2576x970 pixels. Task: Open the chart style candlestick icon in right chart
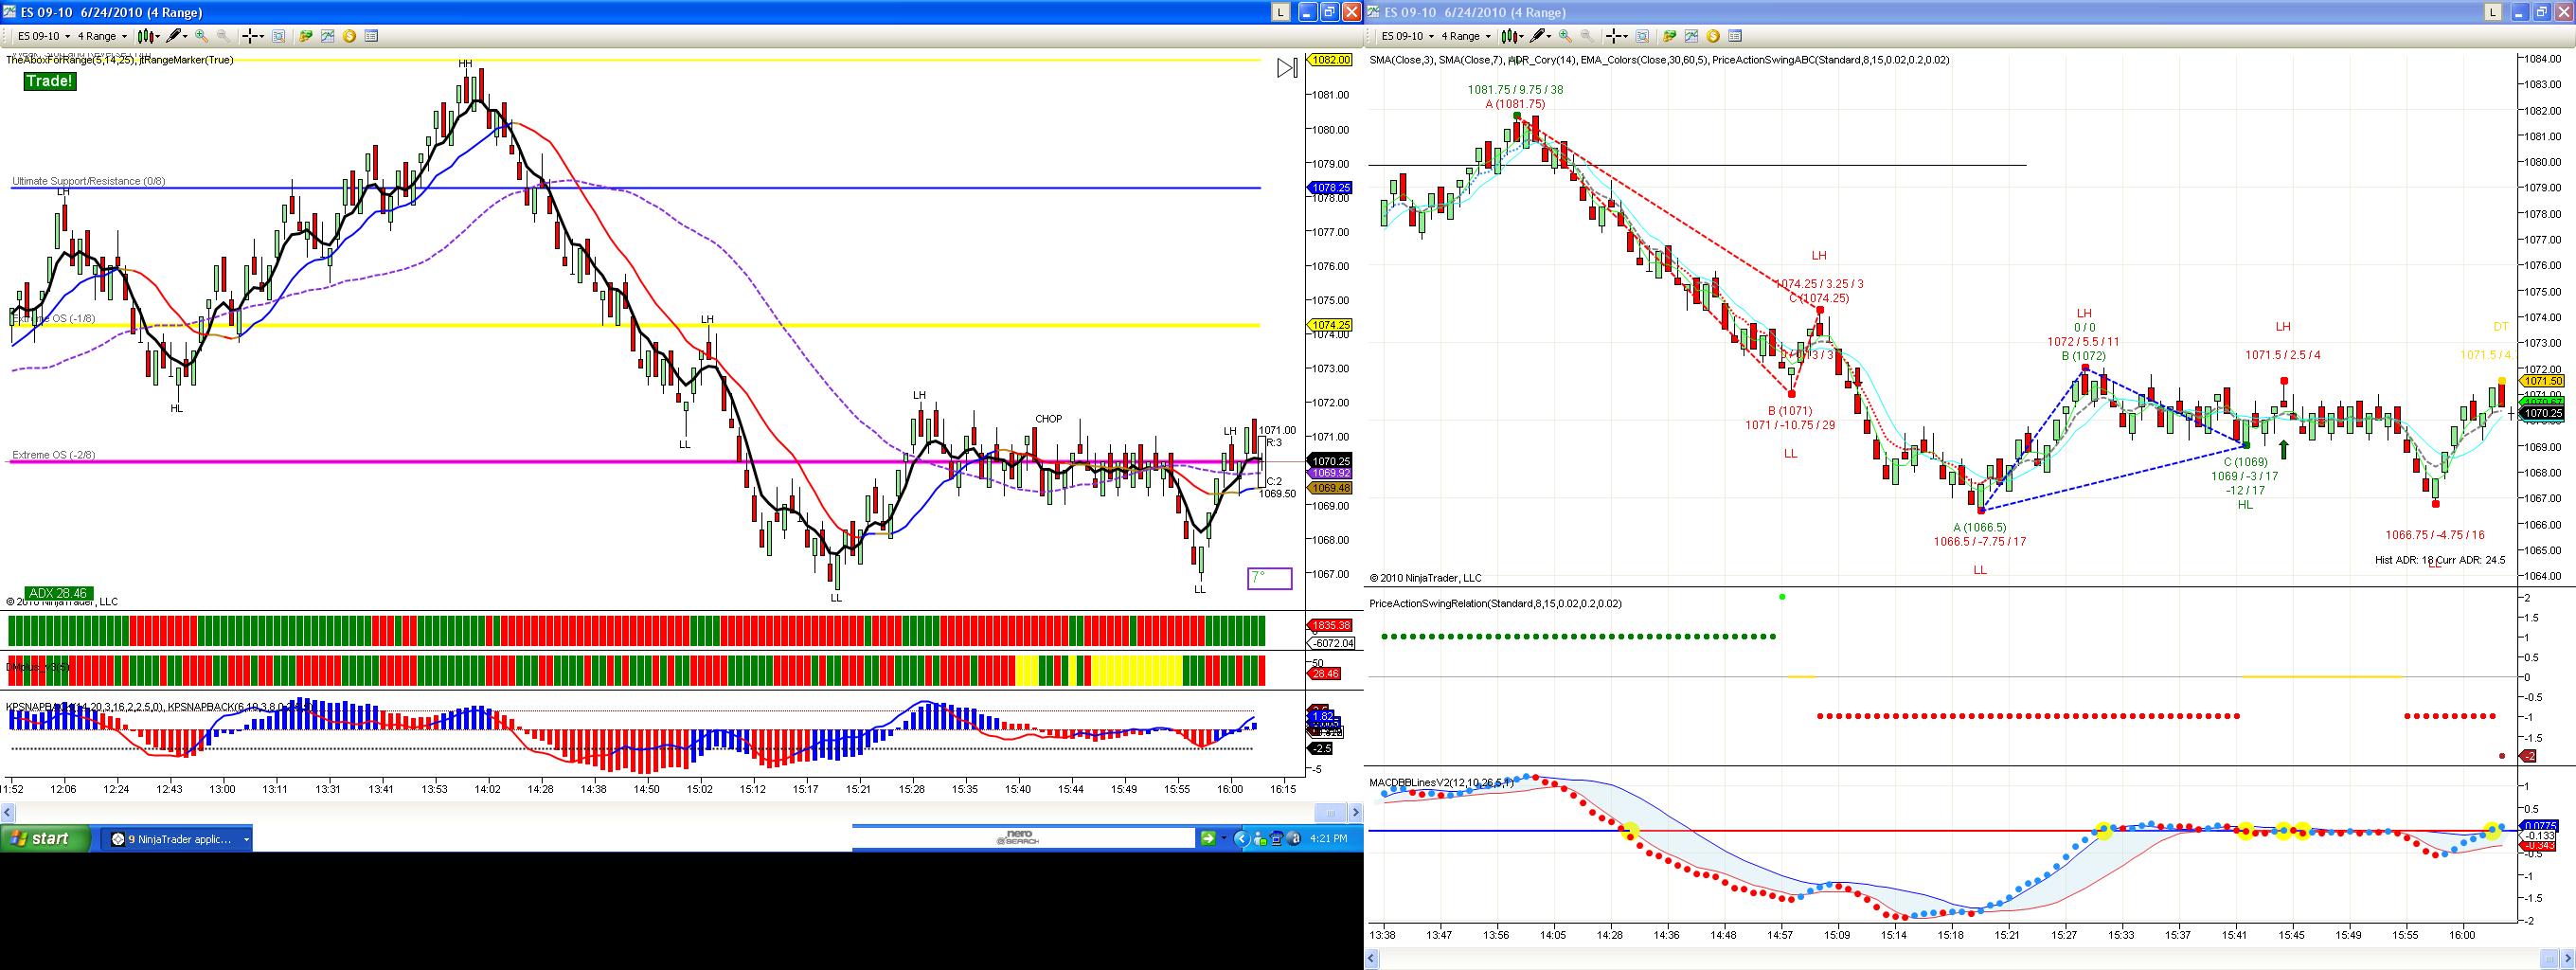coord(1511,36)
